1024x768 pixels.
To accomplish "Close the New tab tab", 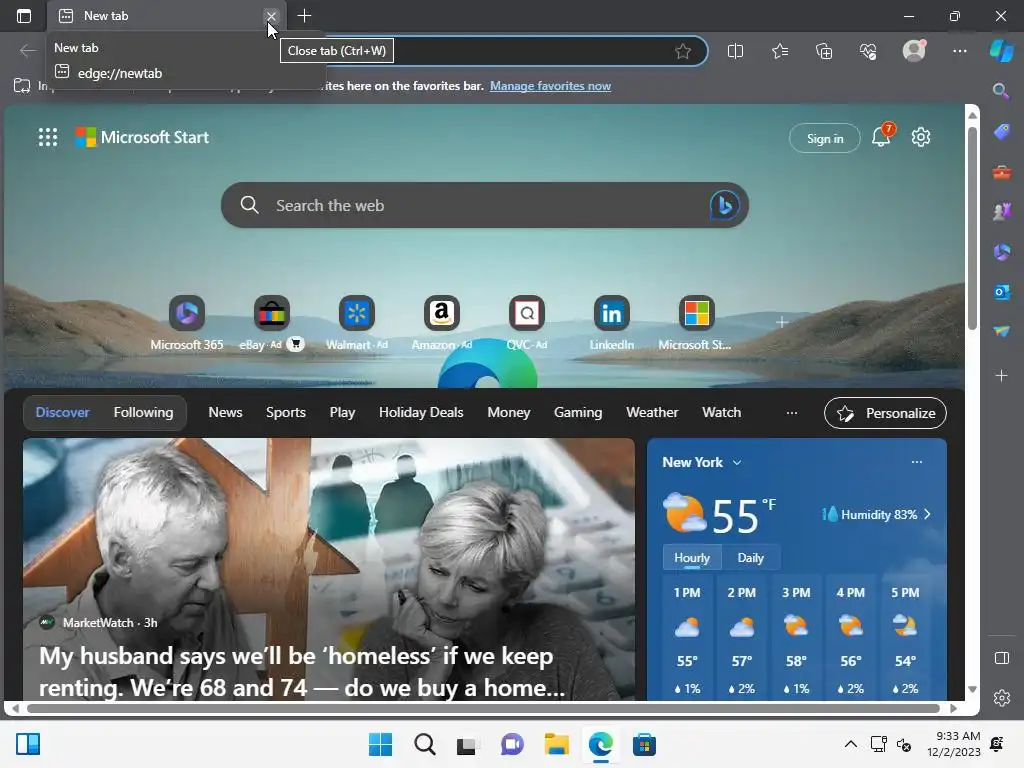I will pyautogui.click(x=271, y=16).
